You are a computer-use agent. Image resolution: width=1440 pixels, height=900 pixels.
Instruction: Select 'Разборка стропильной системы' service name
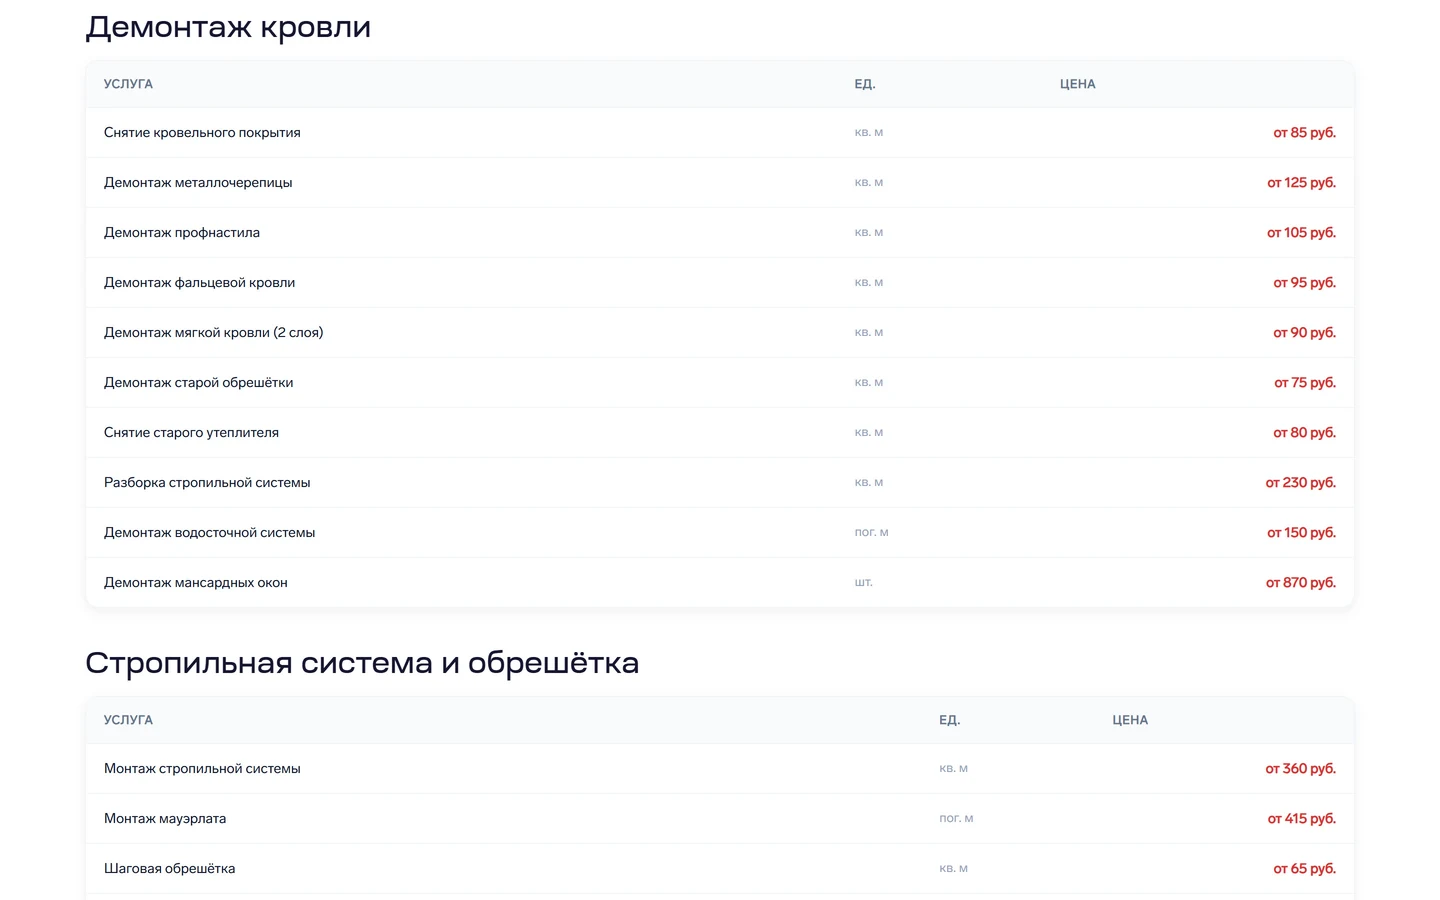pyautogui.click(x=207, y=482)
